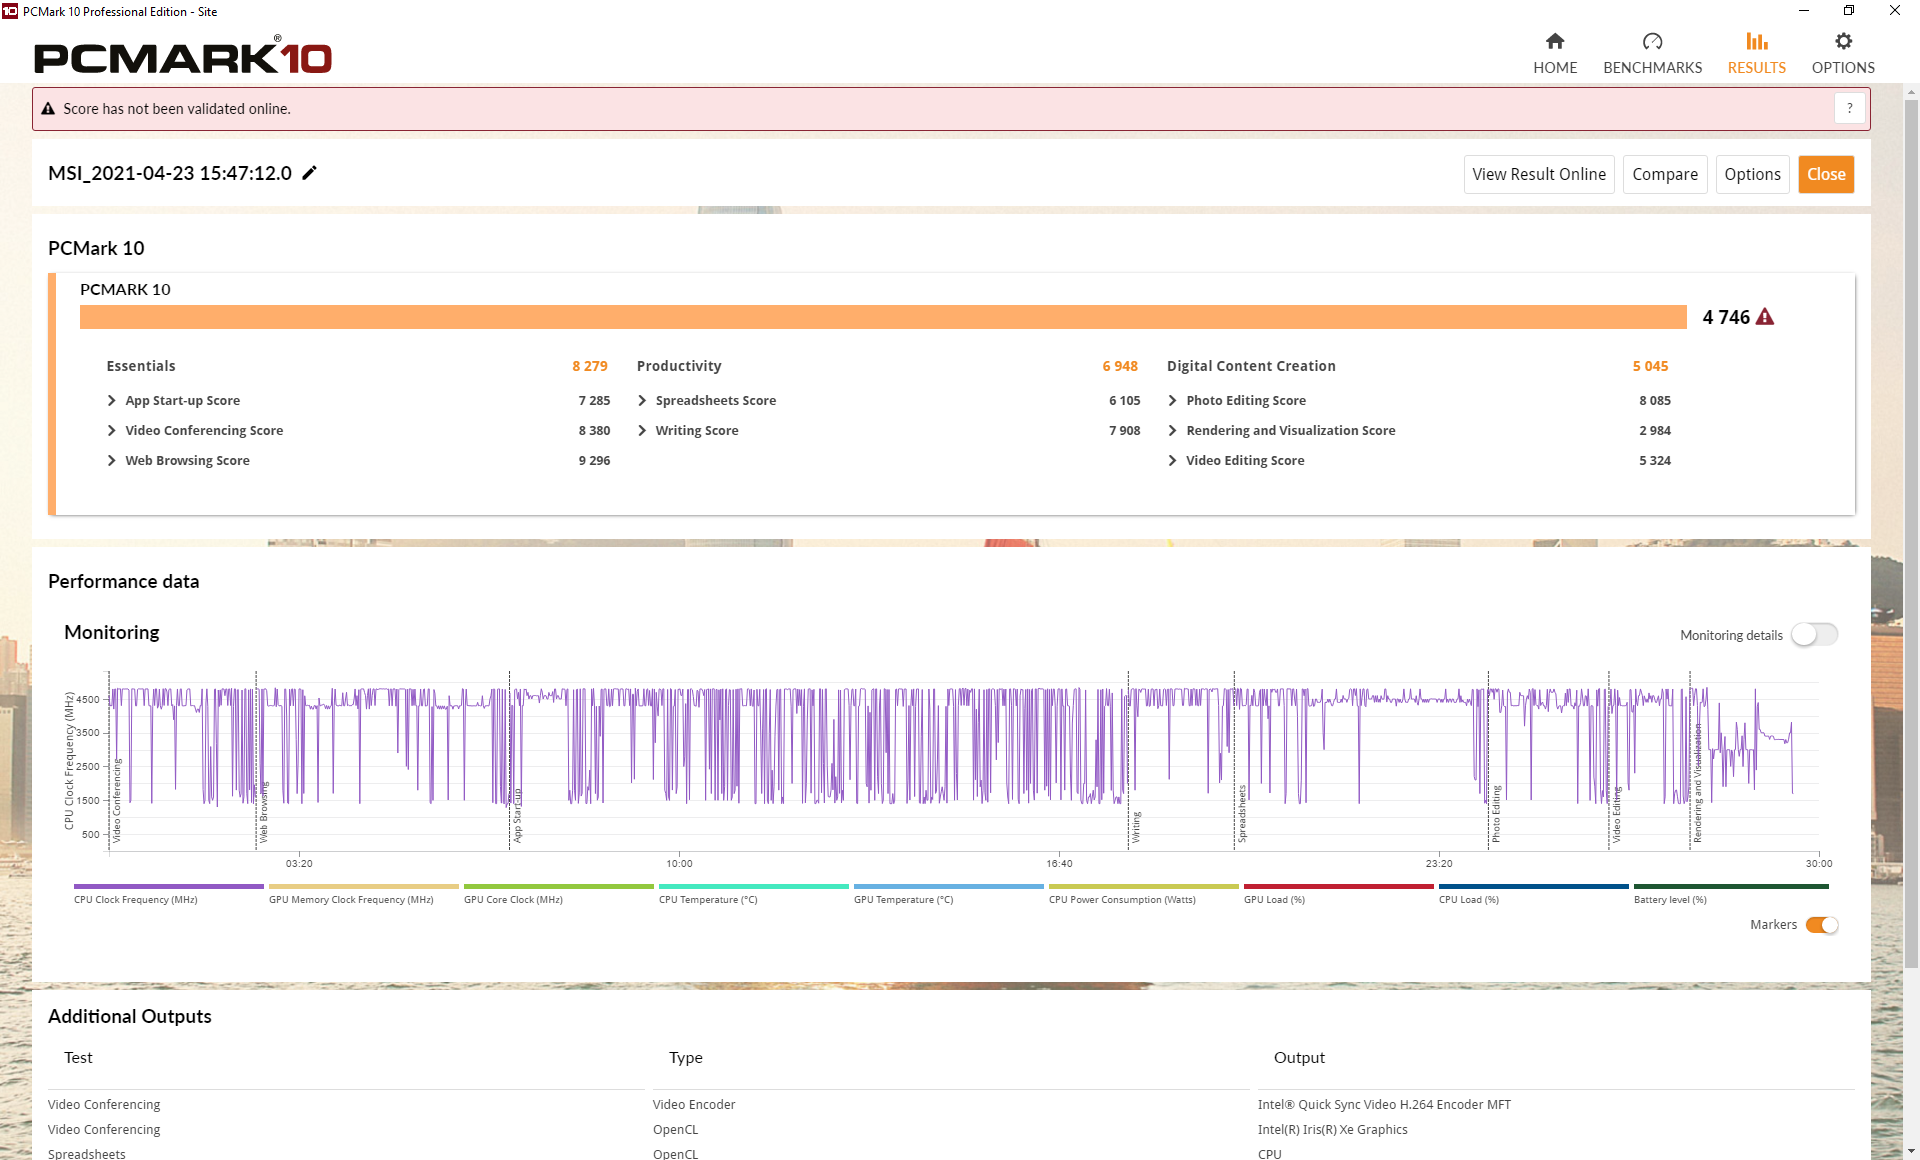The image size is (1920, 1160).
Task: Click the question mark help button
Action: click(1849, 108)
